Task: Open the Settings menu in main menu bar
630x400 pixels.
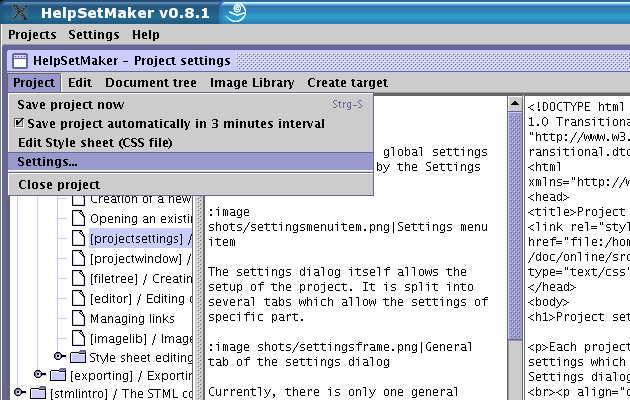Action: (94, 35)
